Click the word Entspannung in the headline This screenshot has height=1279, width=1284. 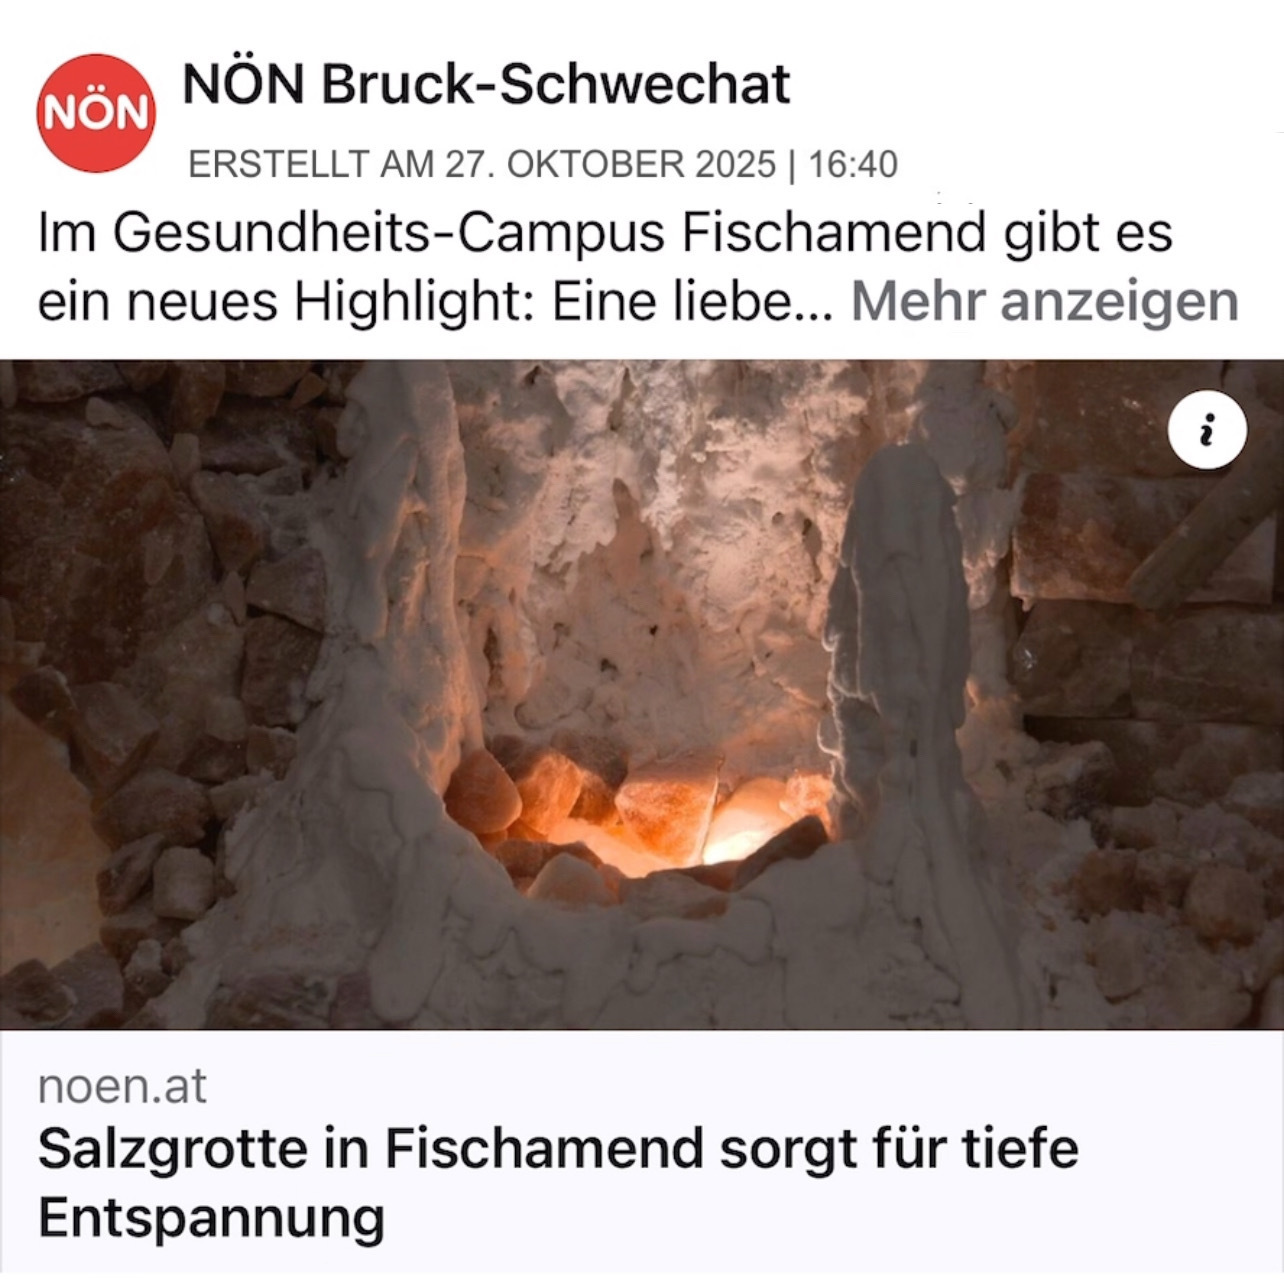(211, 1219)
